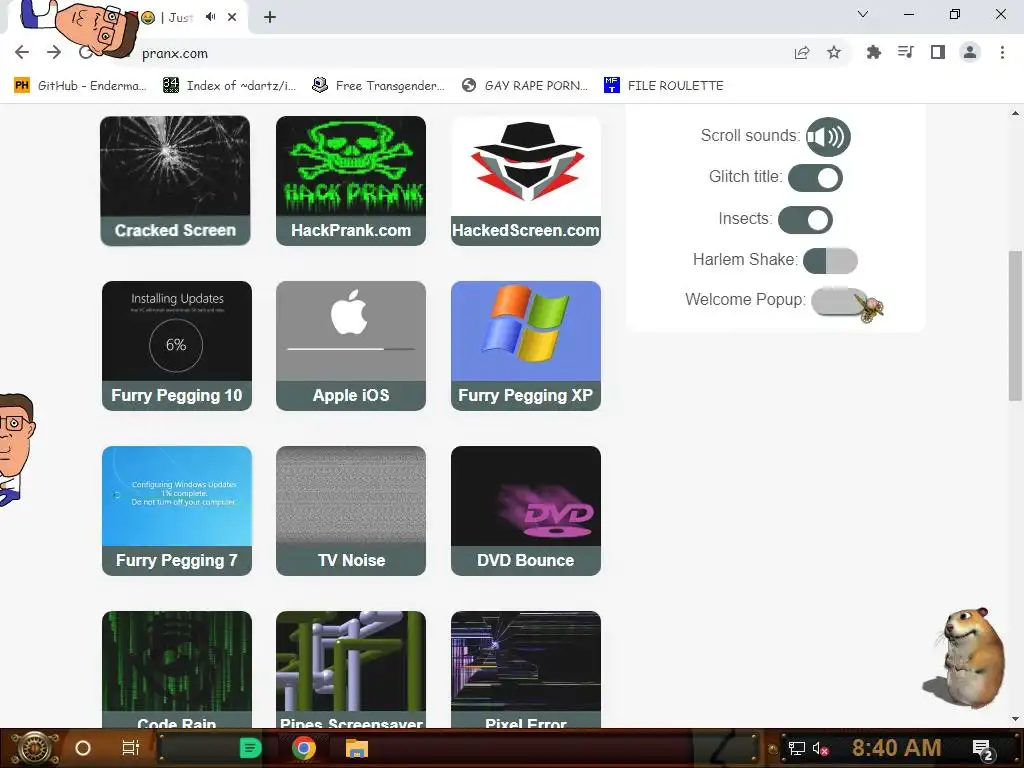This screenshot has width=1024, height=768.
Task: Open the network tray icon
Action: click(796, 748)
